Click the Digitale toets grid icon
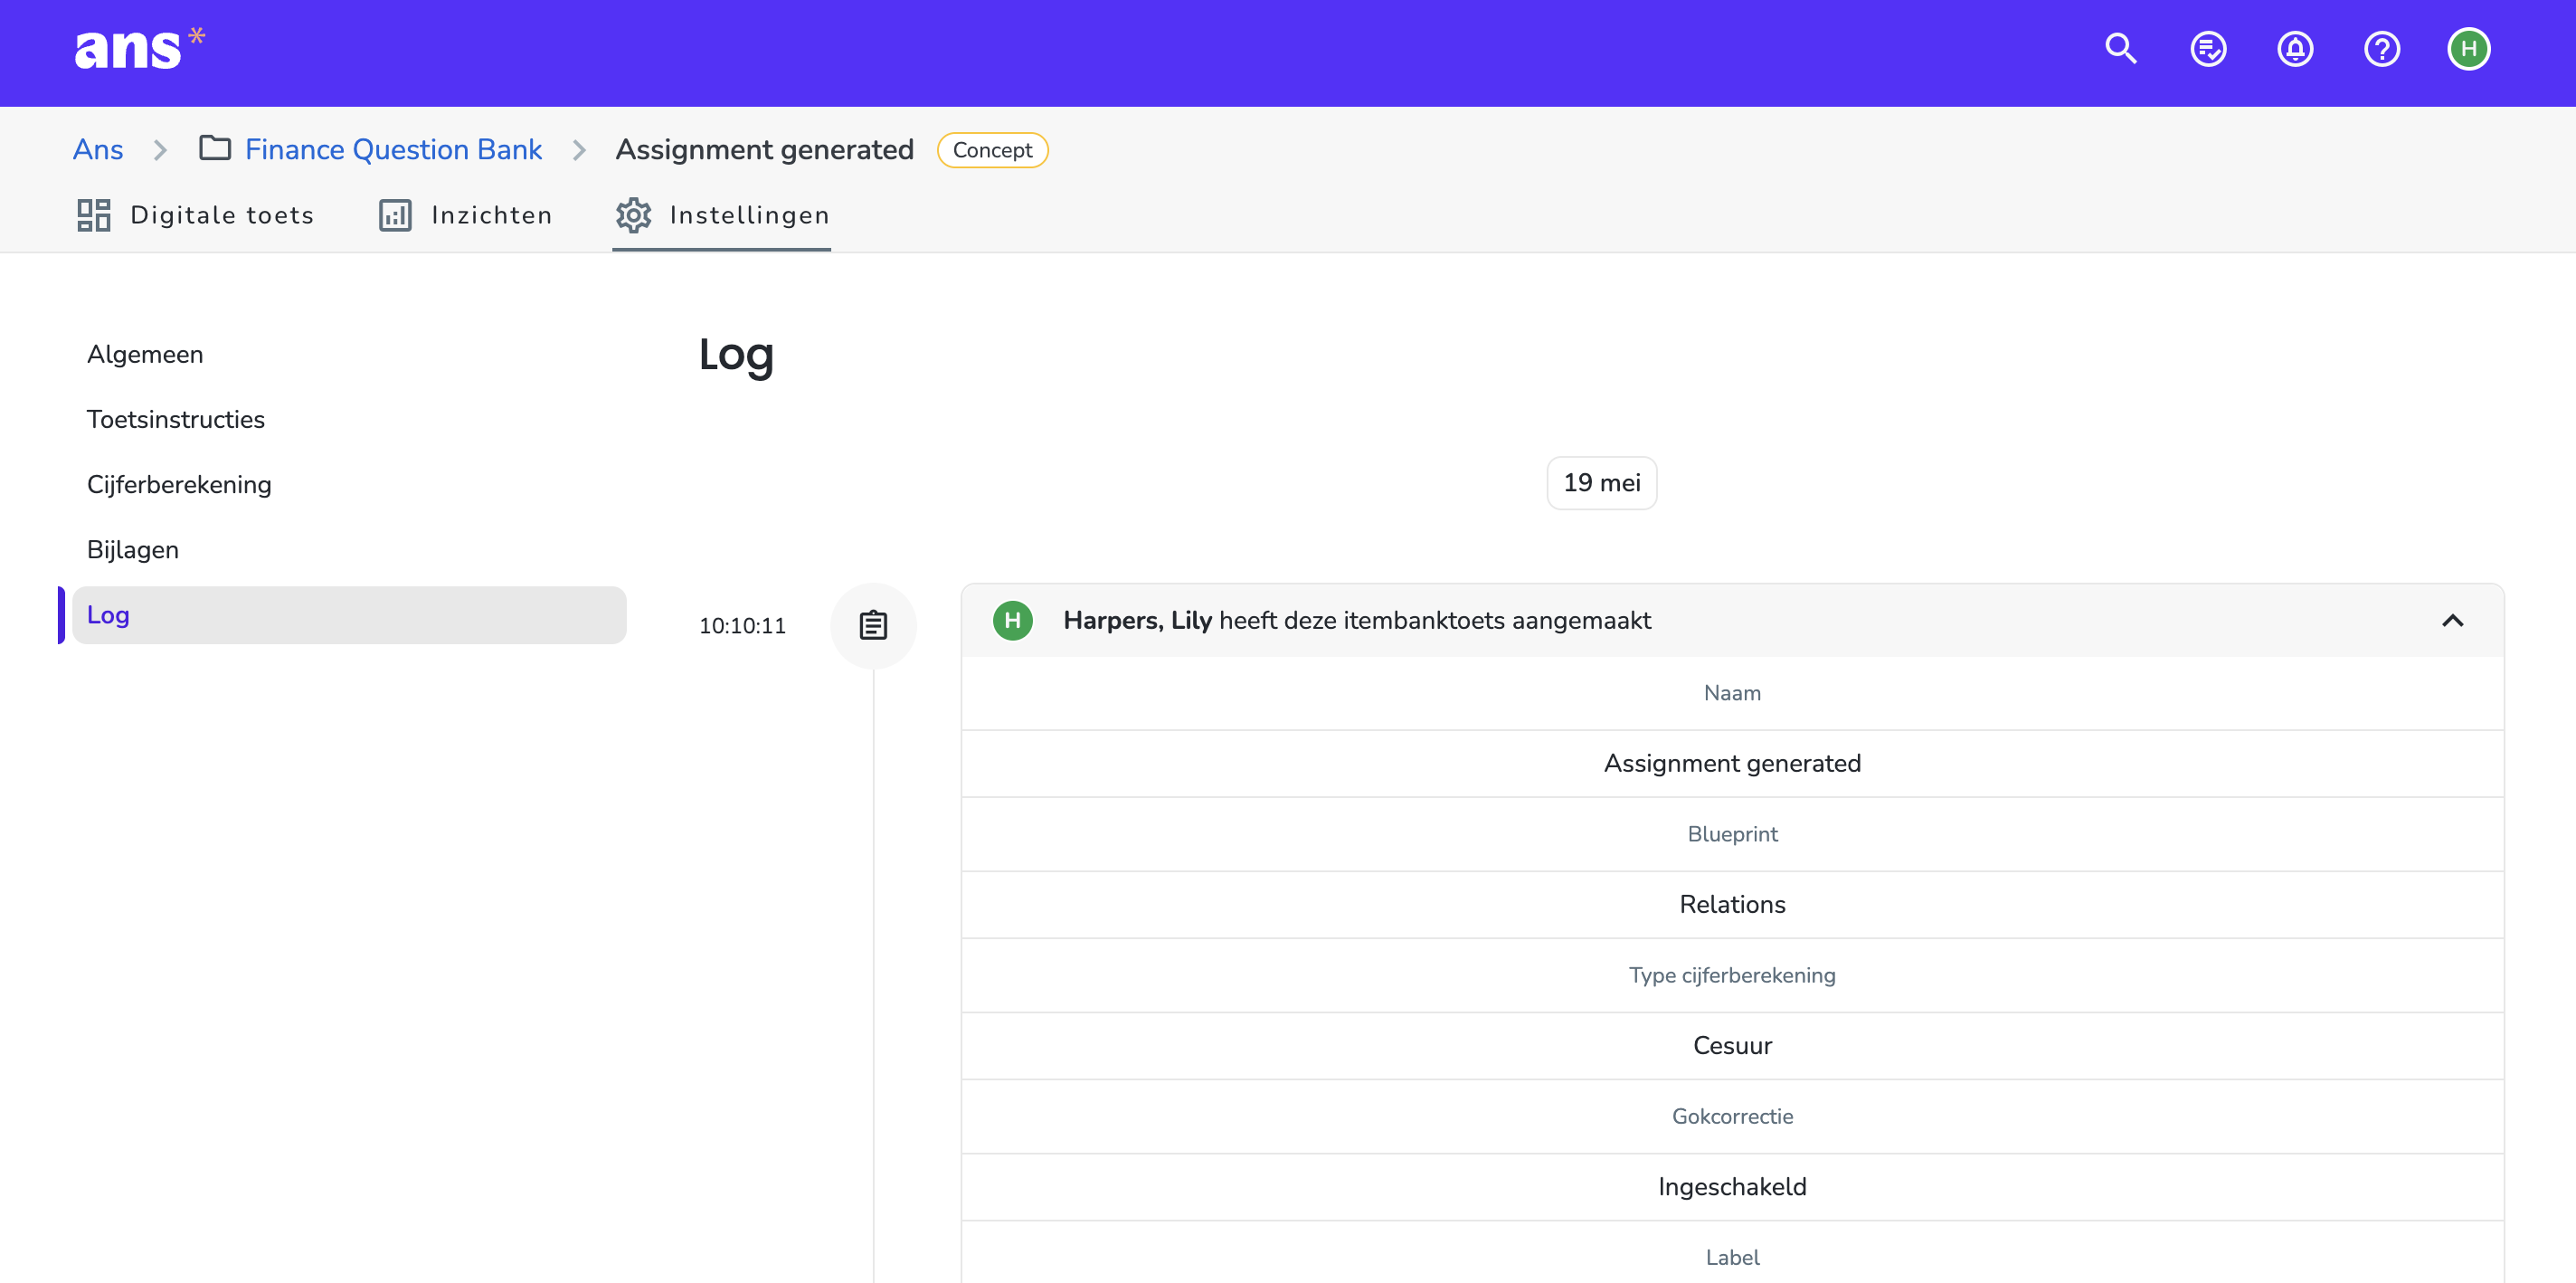The height and width of the screenshot is (1283, 2576). 94,215
